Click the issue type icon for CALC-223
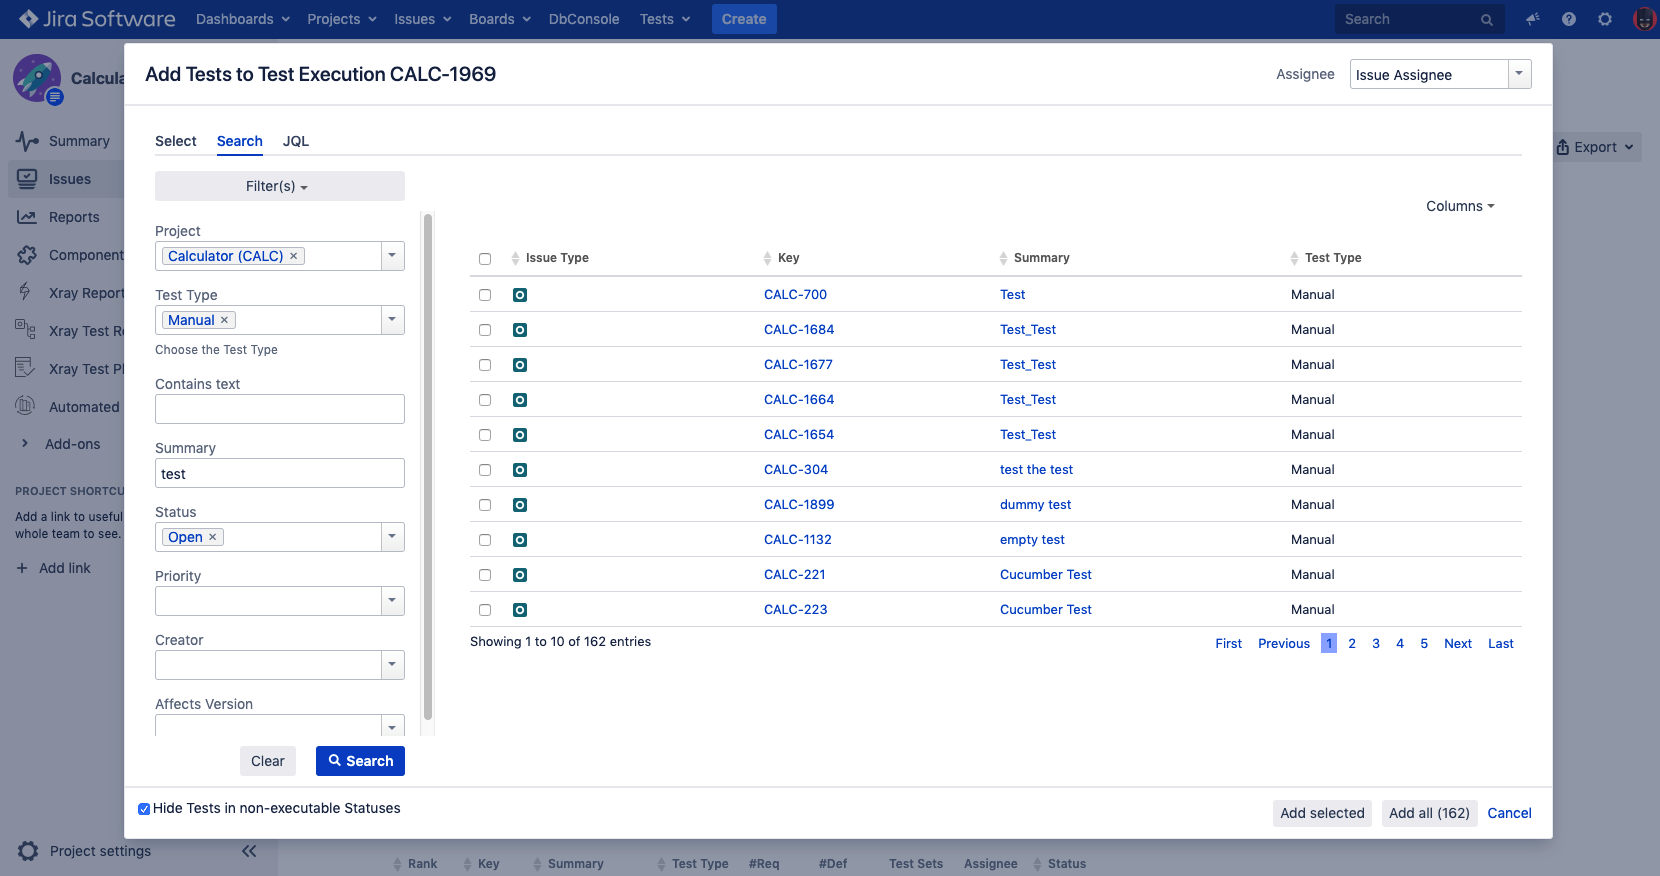This screenshot has width=1660, height=876. (520, 610)
